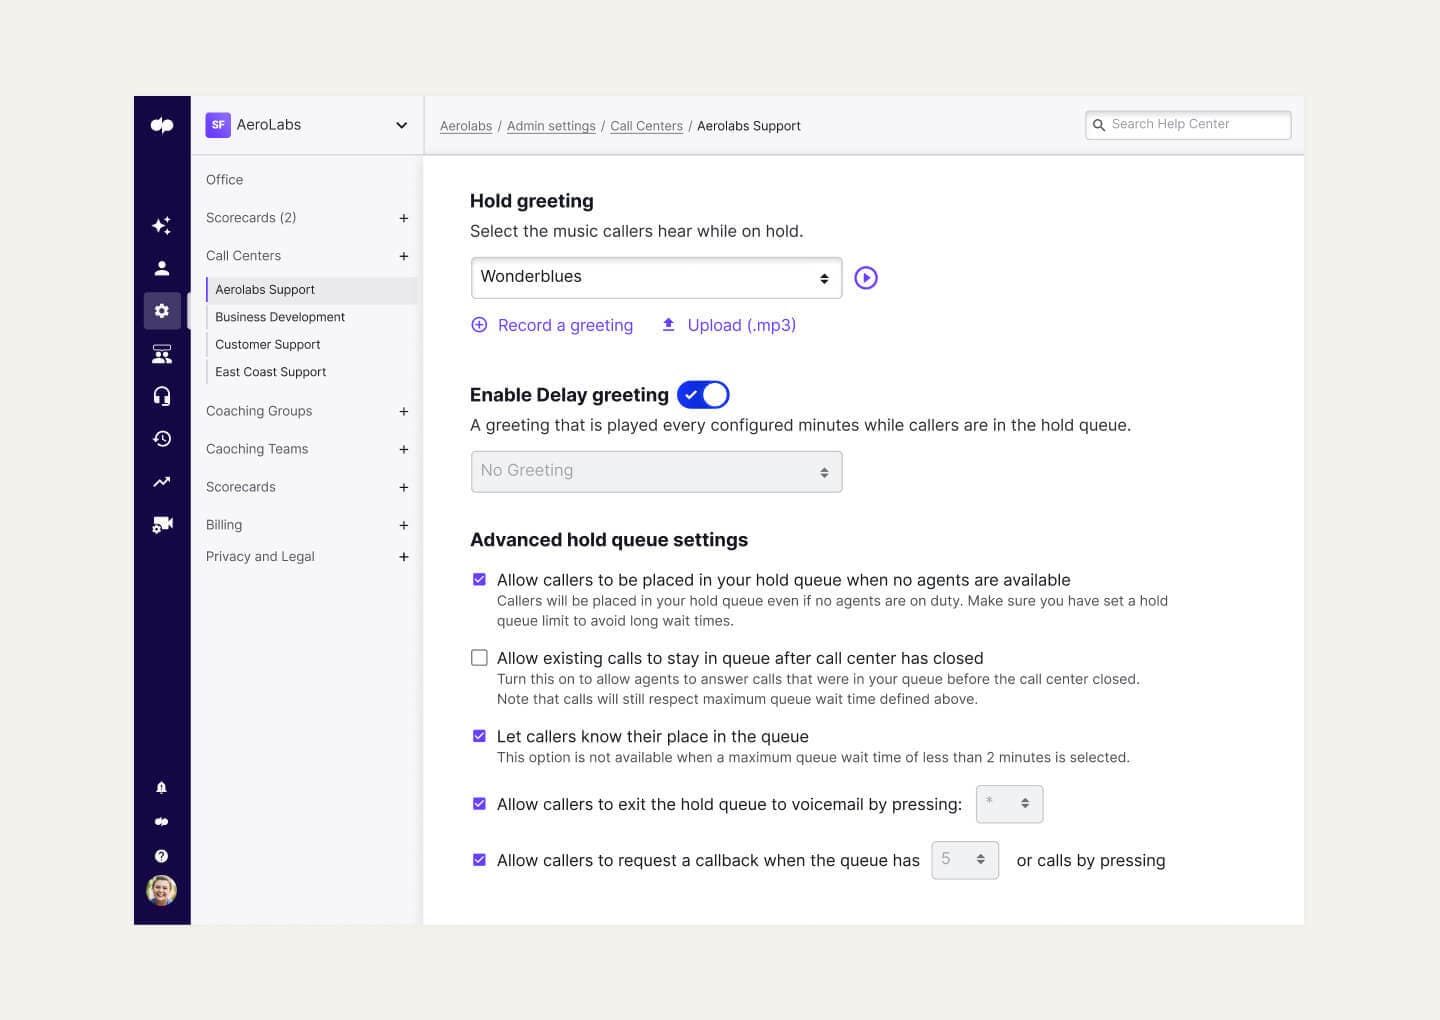Click the AI sparkle icon in sidebar

click(x=161, y=225)
